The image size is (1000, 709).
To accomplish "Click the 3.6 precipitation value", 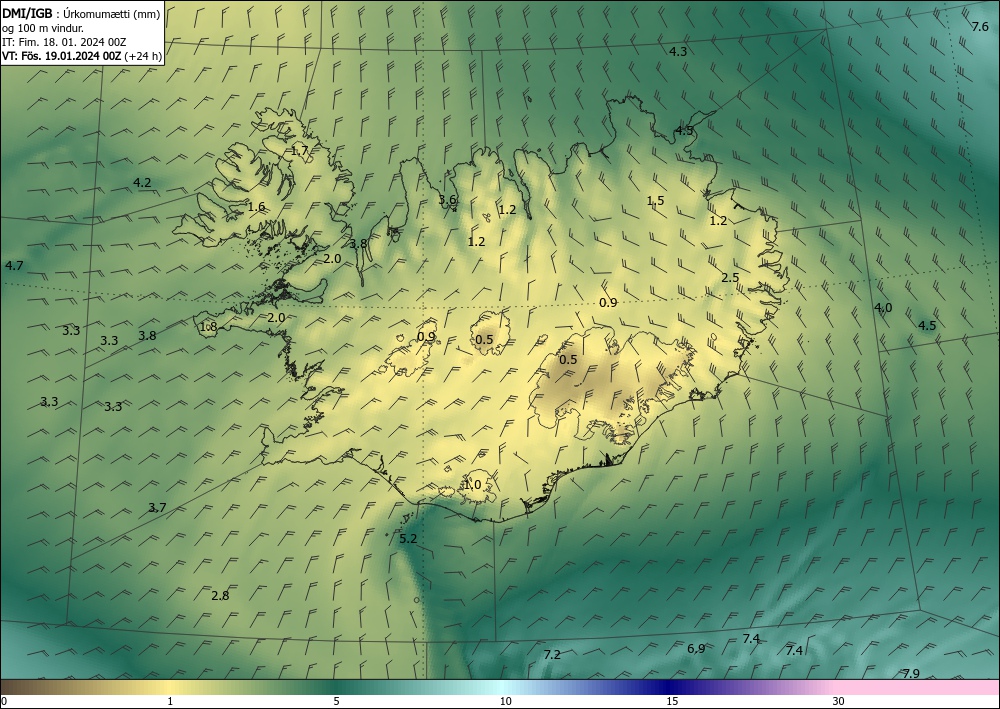I will (447, 200).
